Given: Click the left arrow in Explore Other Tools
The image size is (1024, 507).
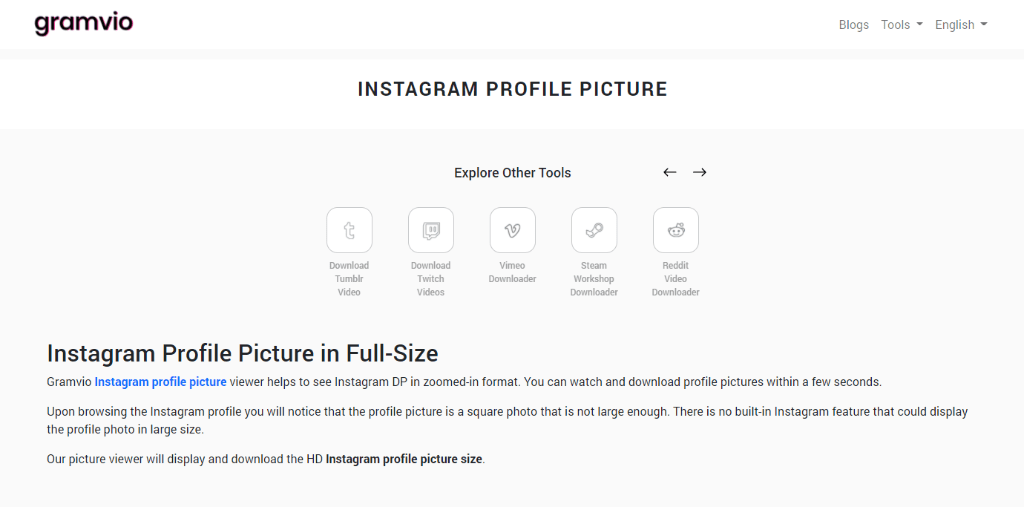Looking at the screenshot, I should coord(670,172).
